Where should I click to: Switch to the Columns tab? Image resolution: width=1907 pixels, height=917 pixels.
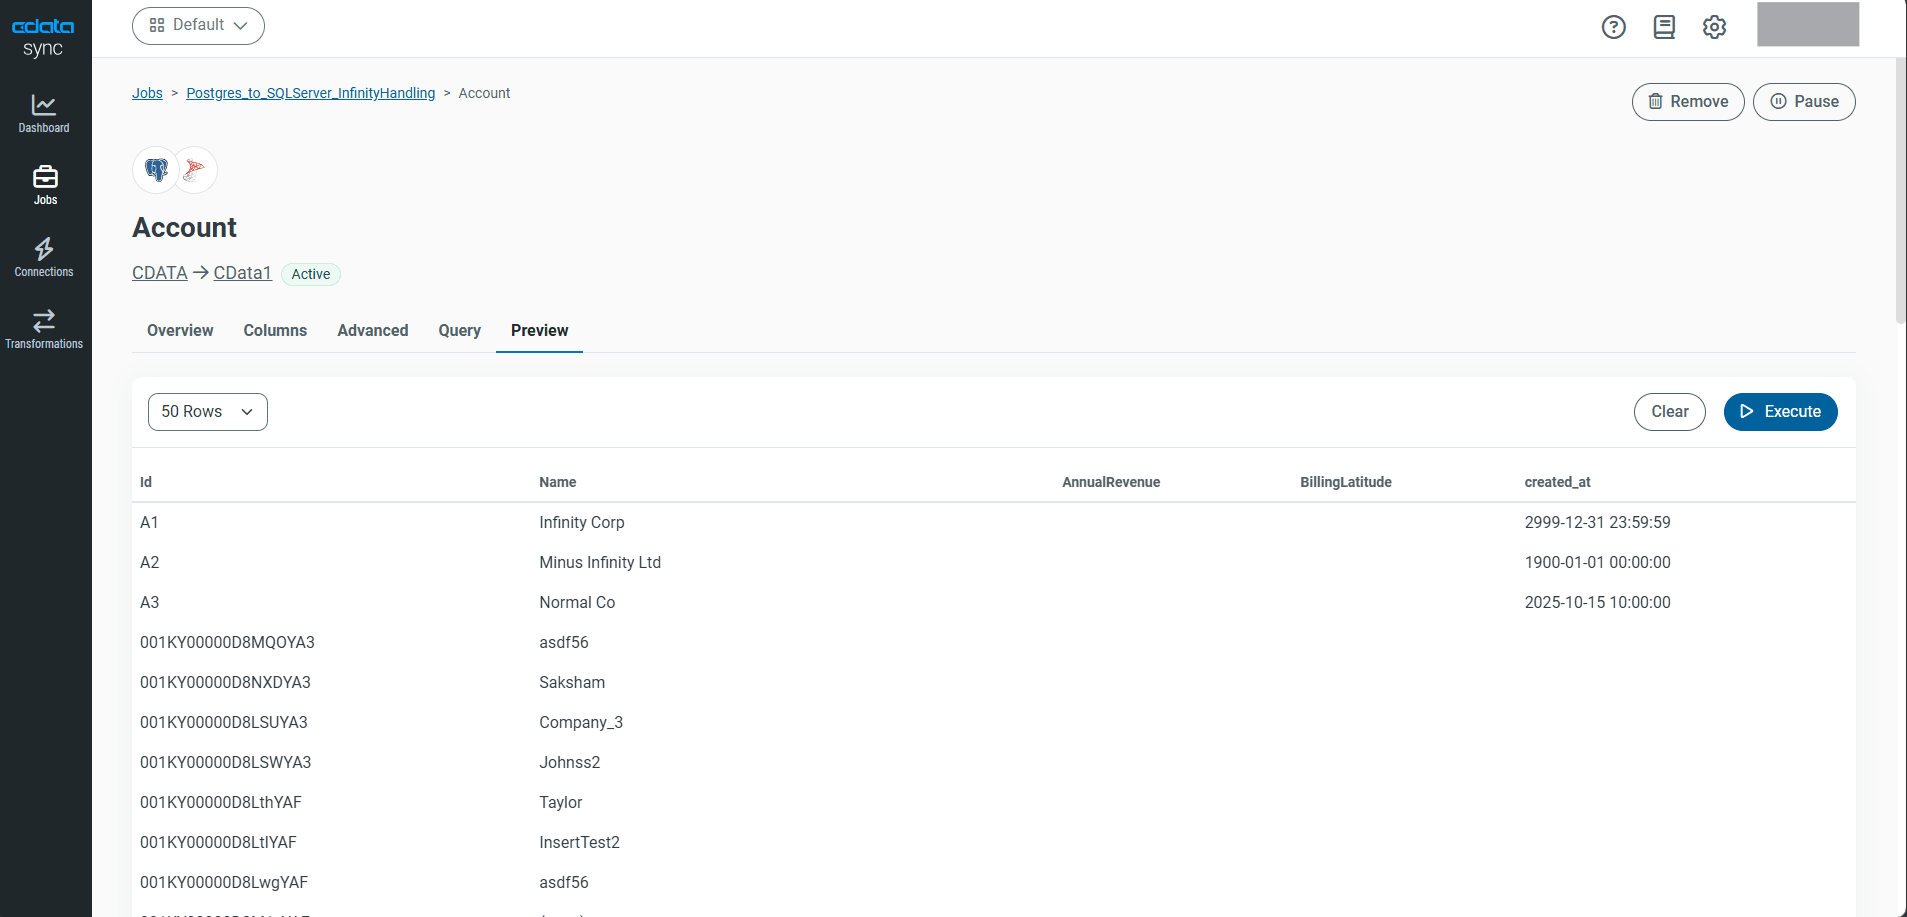[x=275, y=331]
